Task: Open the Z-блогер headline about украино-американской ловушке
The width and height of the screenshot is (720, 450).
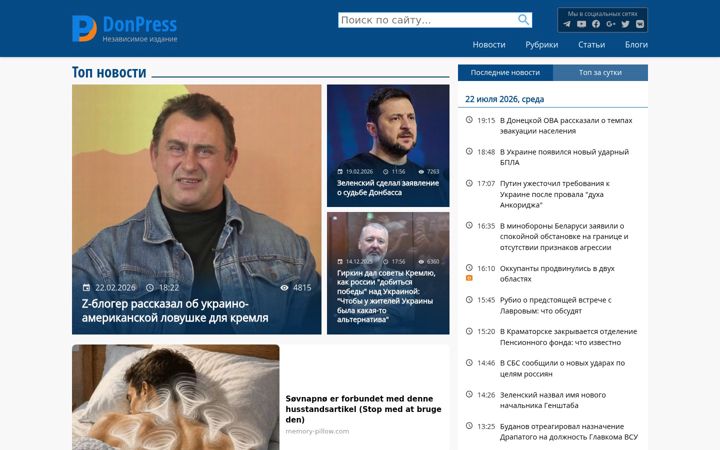Action: (175, 311)
